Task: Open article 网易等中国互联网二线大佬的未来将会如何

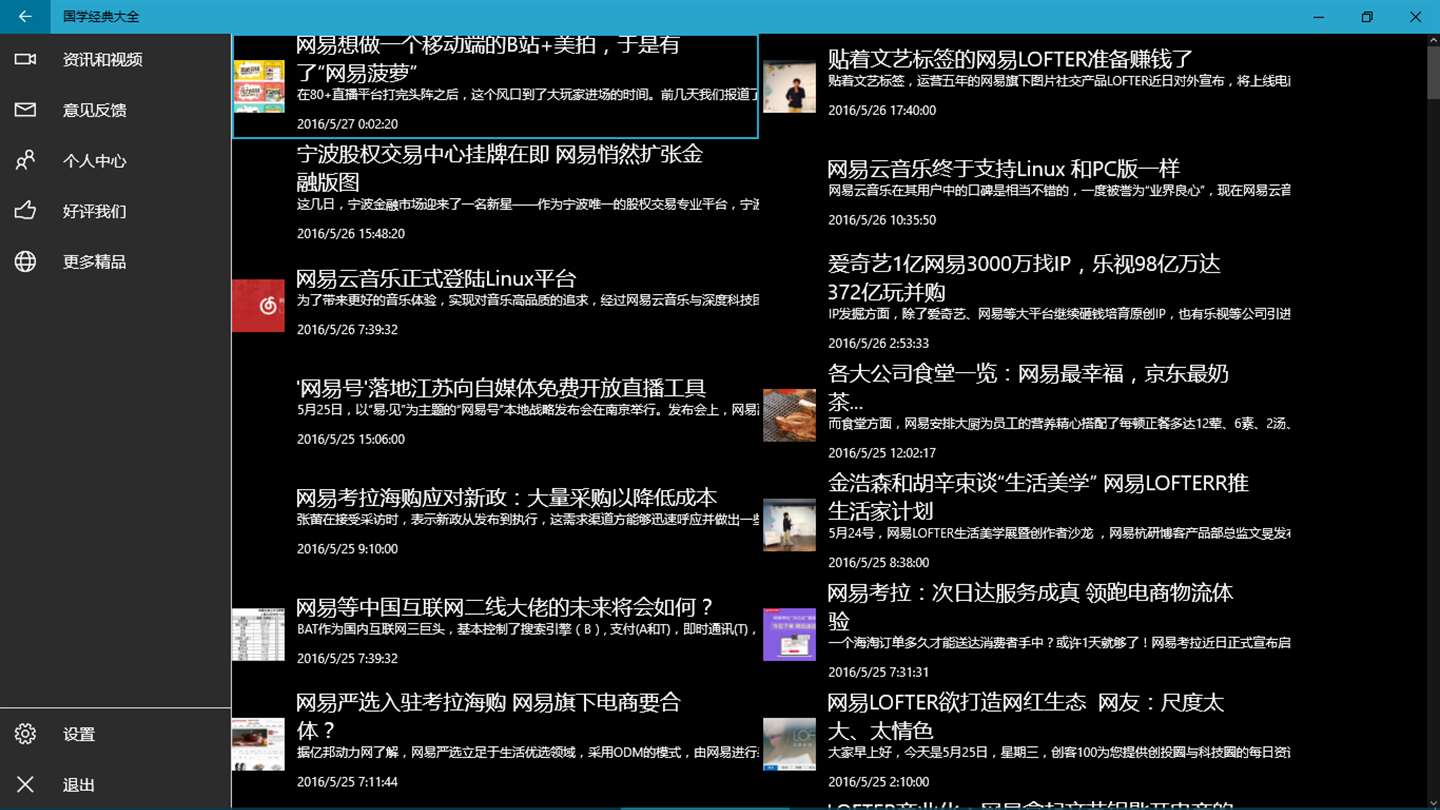Action: click(x=495, y=633)
